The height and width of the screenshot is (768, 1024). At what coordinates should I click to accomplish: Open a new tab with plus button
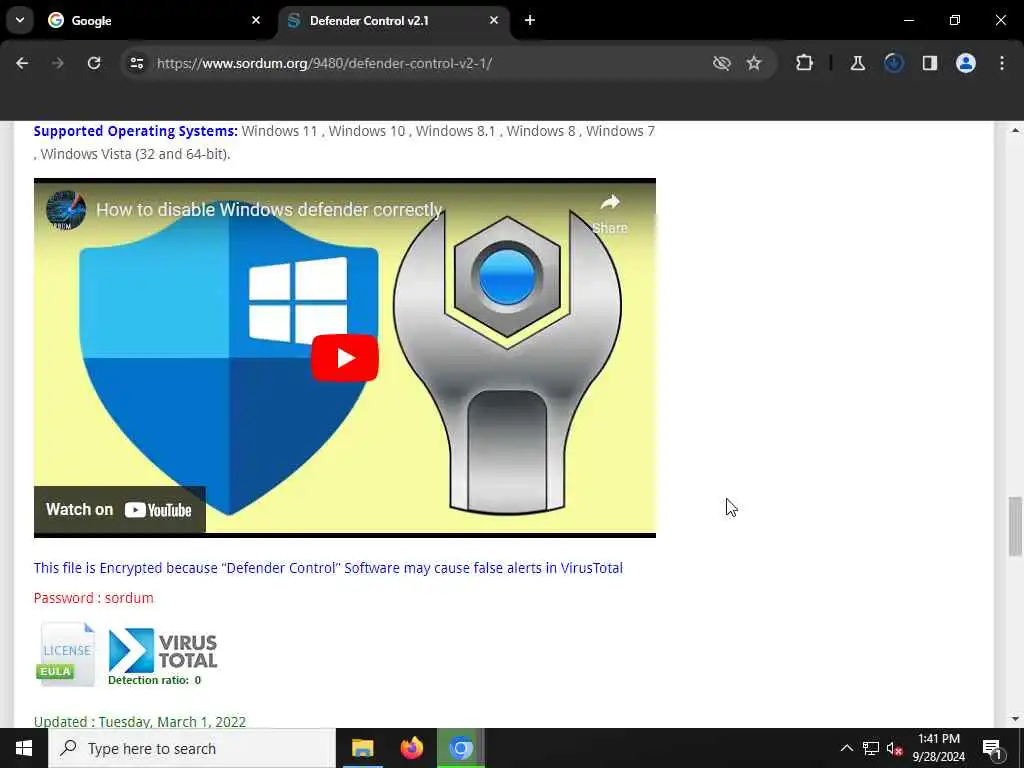pos(530,20)
